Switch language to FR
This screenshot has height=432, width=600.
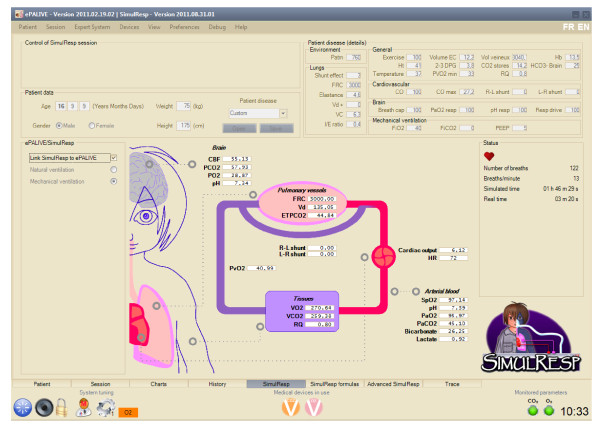(x=568, y=27)
